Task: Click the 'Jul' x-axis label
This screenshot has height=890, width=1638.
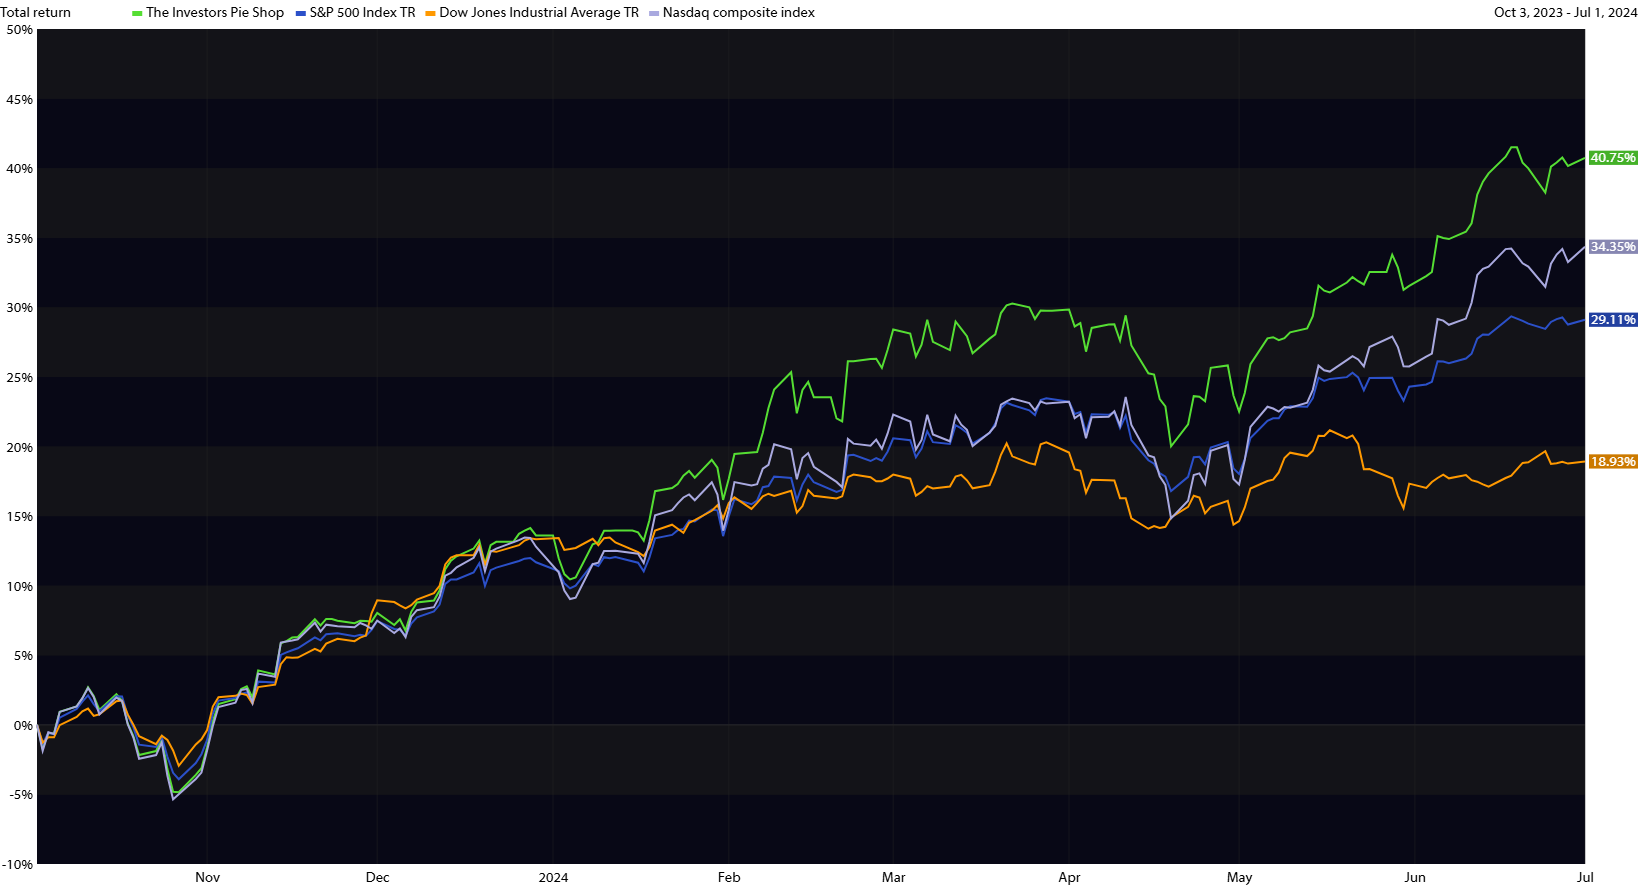Action: pos(1585,878)
